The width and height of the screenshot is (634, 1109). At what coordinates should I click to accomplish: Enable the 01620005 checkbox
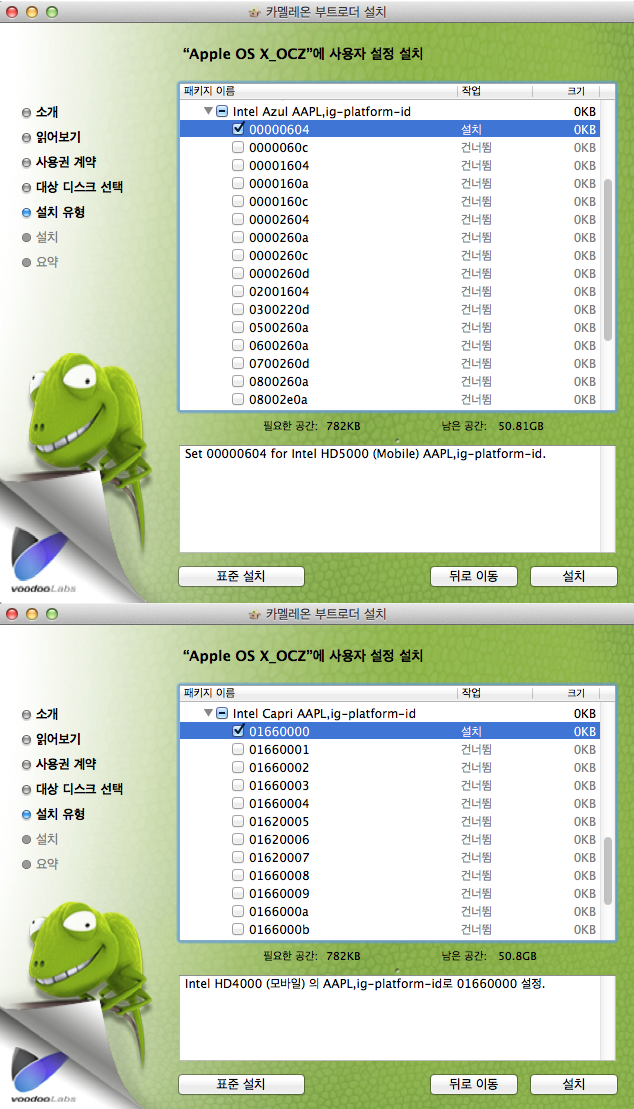(x=238, y=821)
